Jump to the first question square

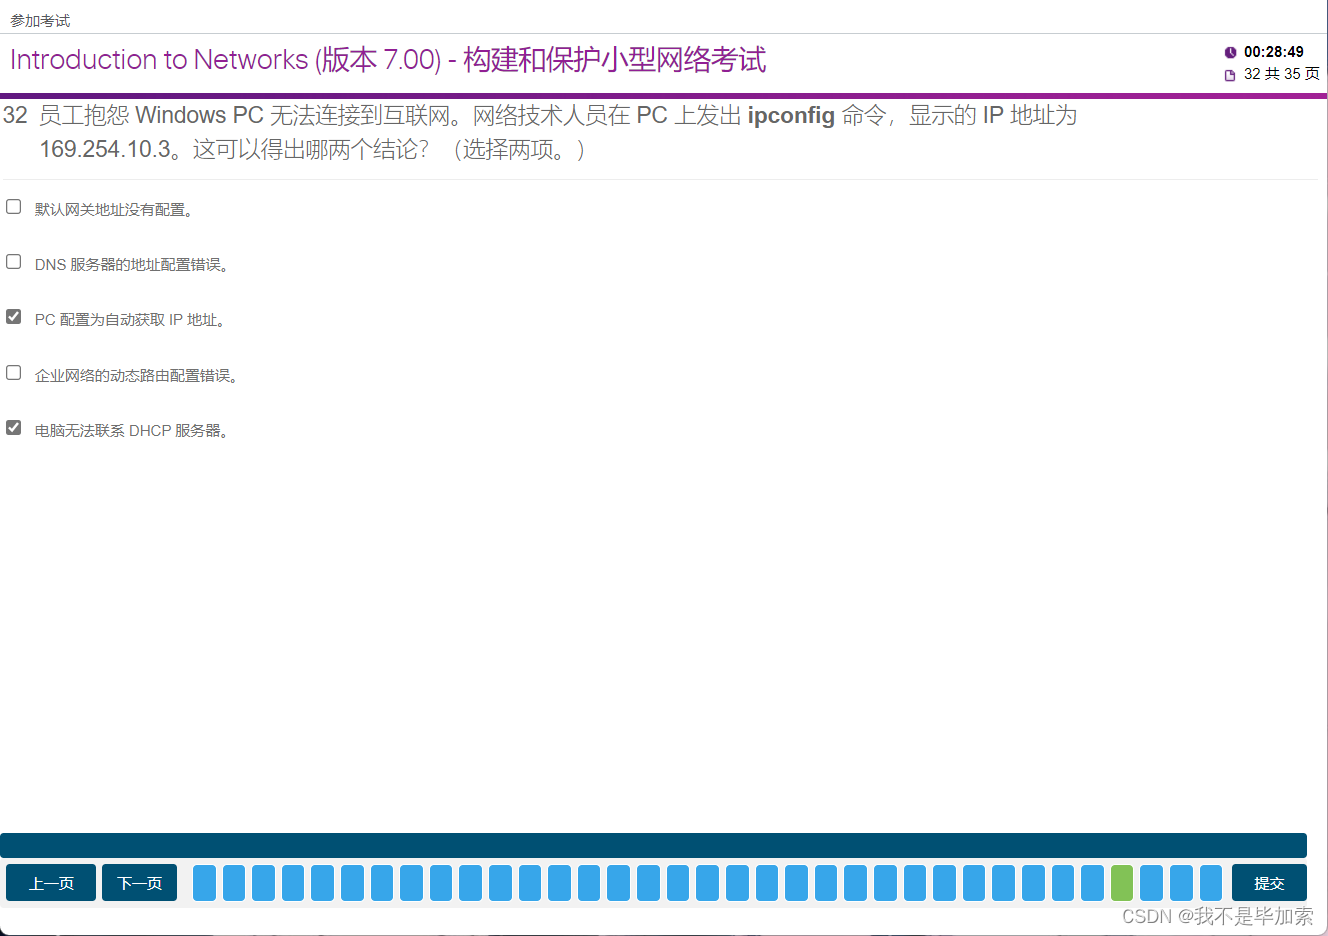click(204, 883)
